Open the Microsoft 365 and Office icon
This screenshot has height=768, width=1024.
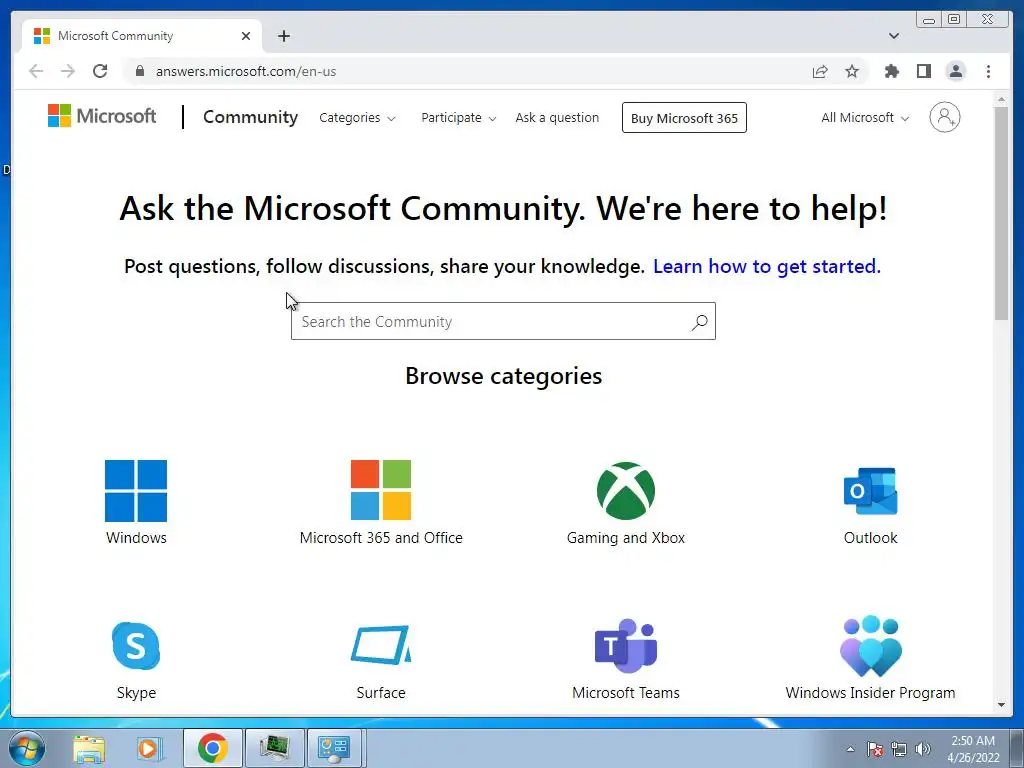[x=381, y=490]
